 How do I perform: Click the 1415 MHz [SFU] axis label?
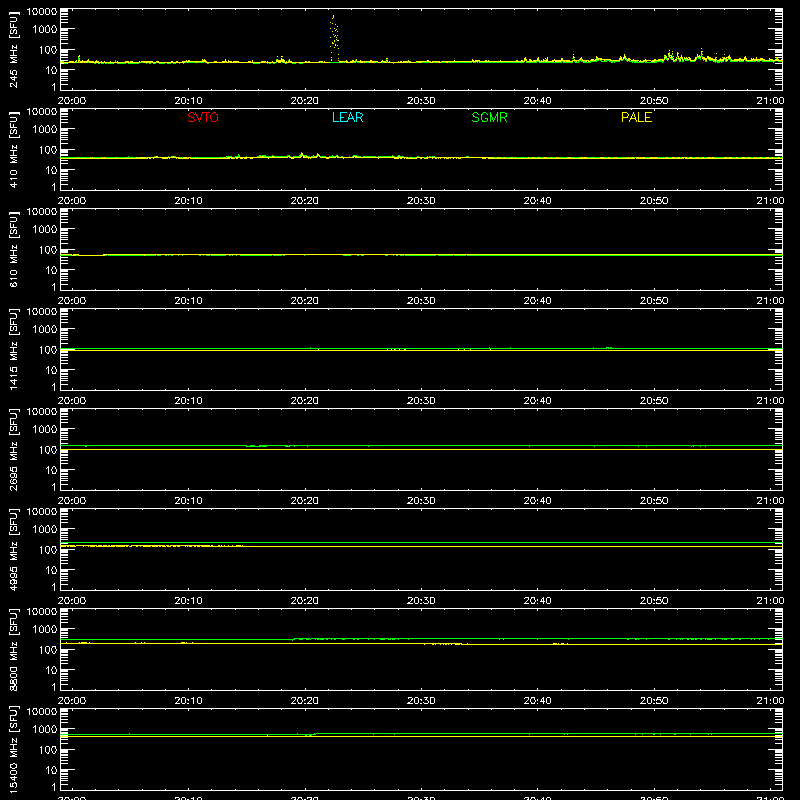14,349
